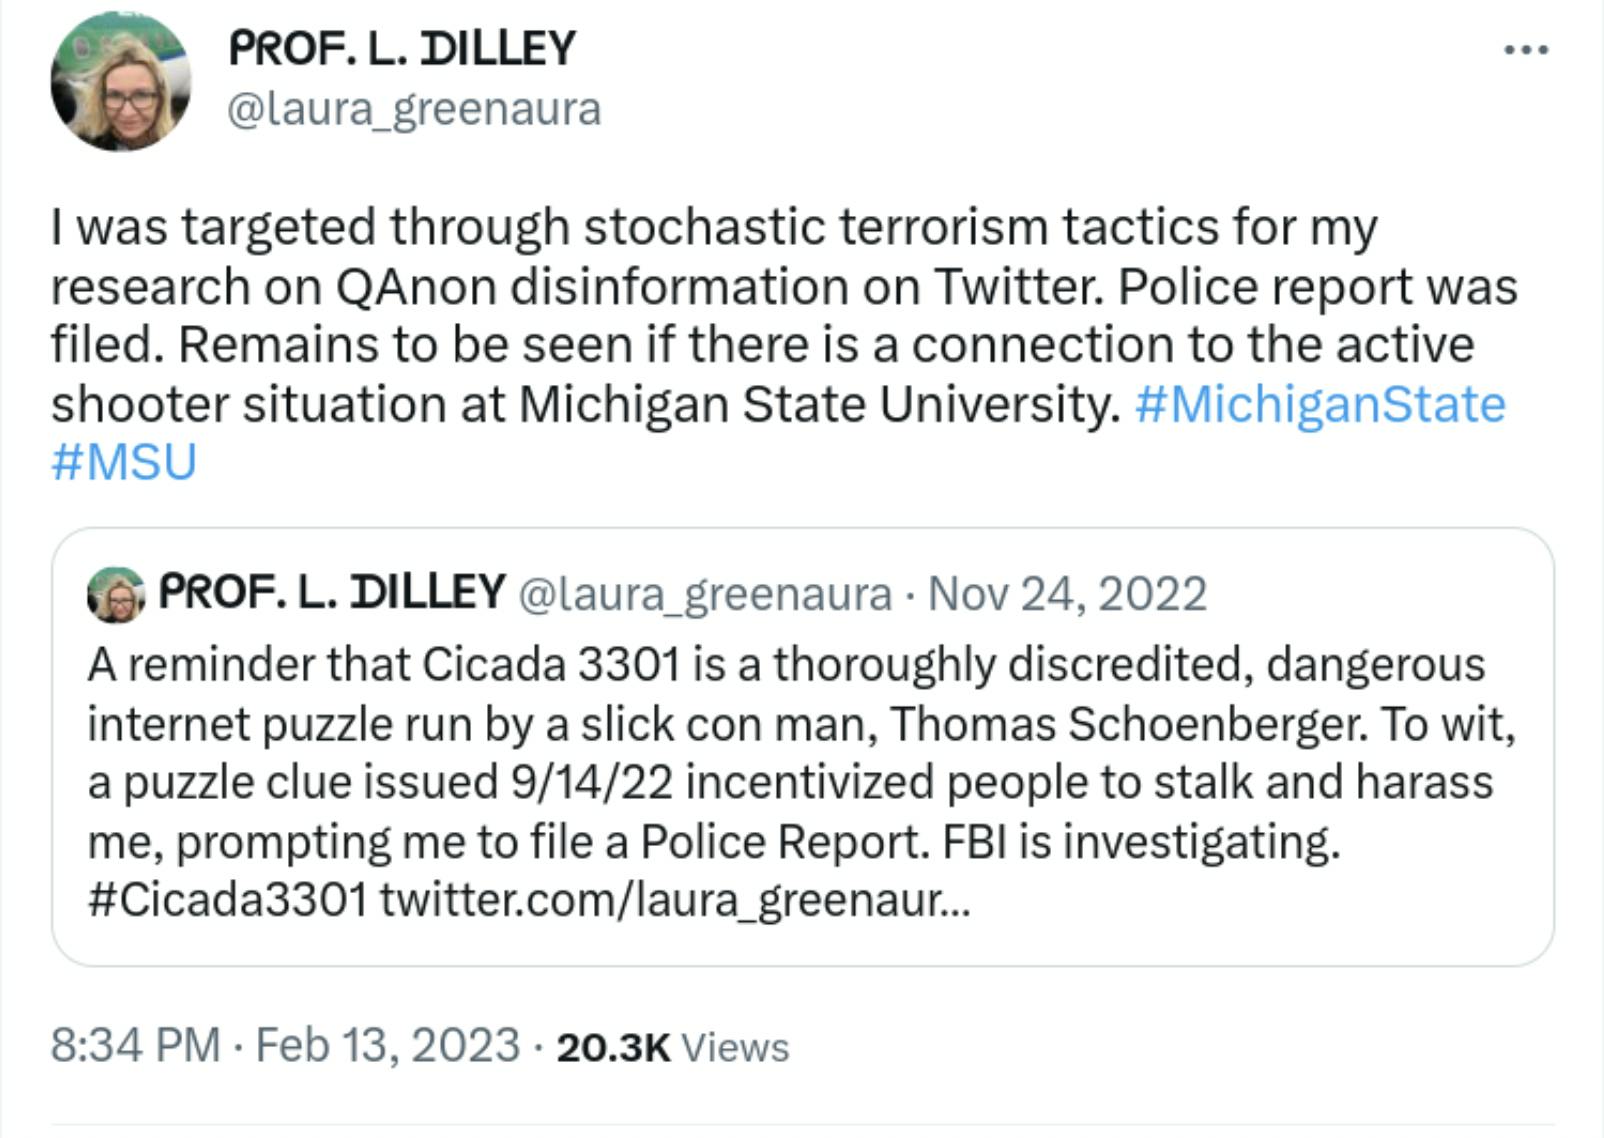Image resolution: width=1604 pixels, height=1138 pixels.
Task: Follow the #Cicada3301 hashtag
Action: (x=227, y=900)
